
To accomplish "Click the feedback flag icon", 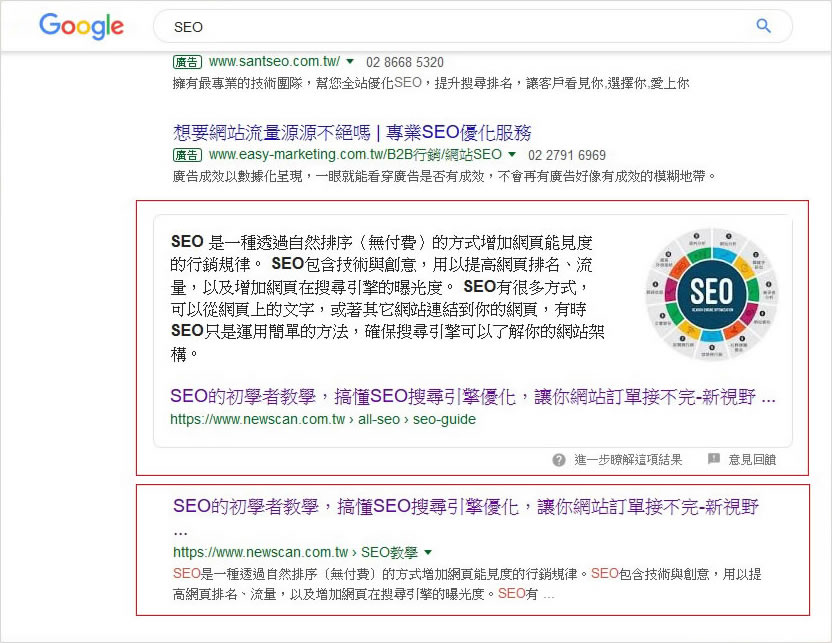I will click(714, 460).
